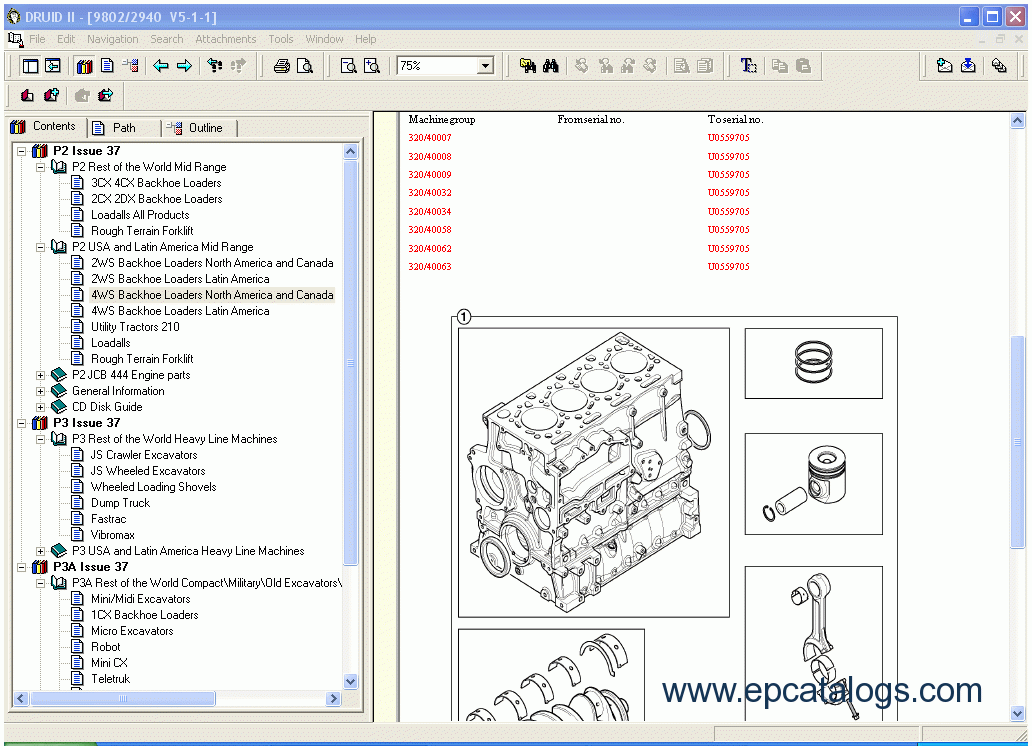Open machine group 320/40063 link

coord(430,267)
